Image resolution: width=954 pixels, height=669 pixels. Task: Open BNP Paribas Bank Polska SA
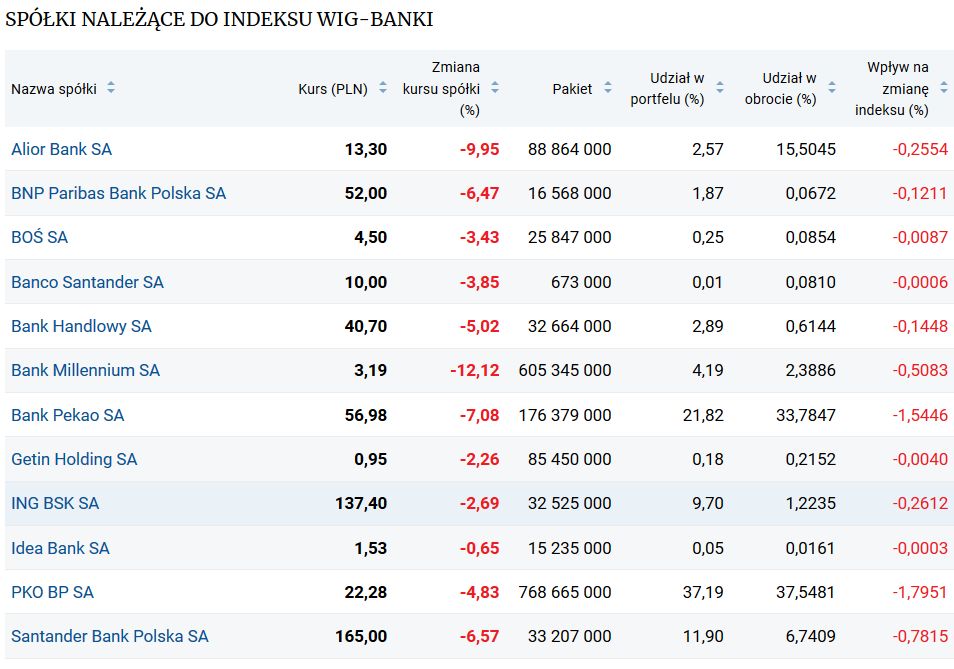coord(119,193)
